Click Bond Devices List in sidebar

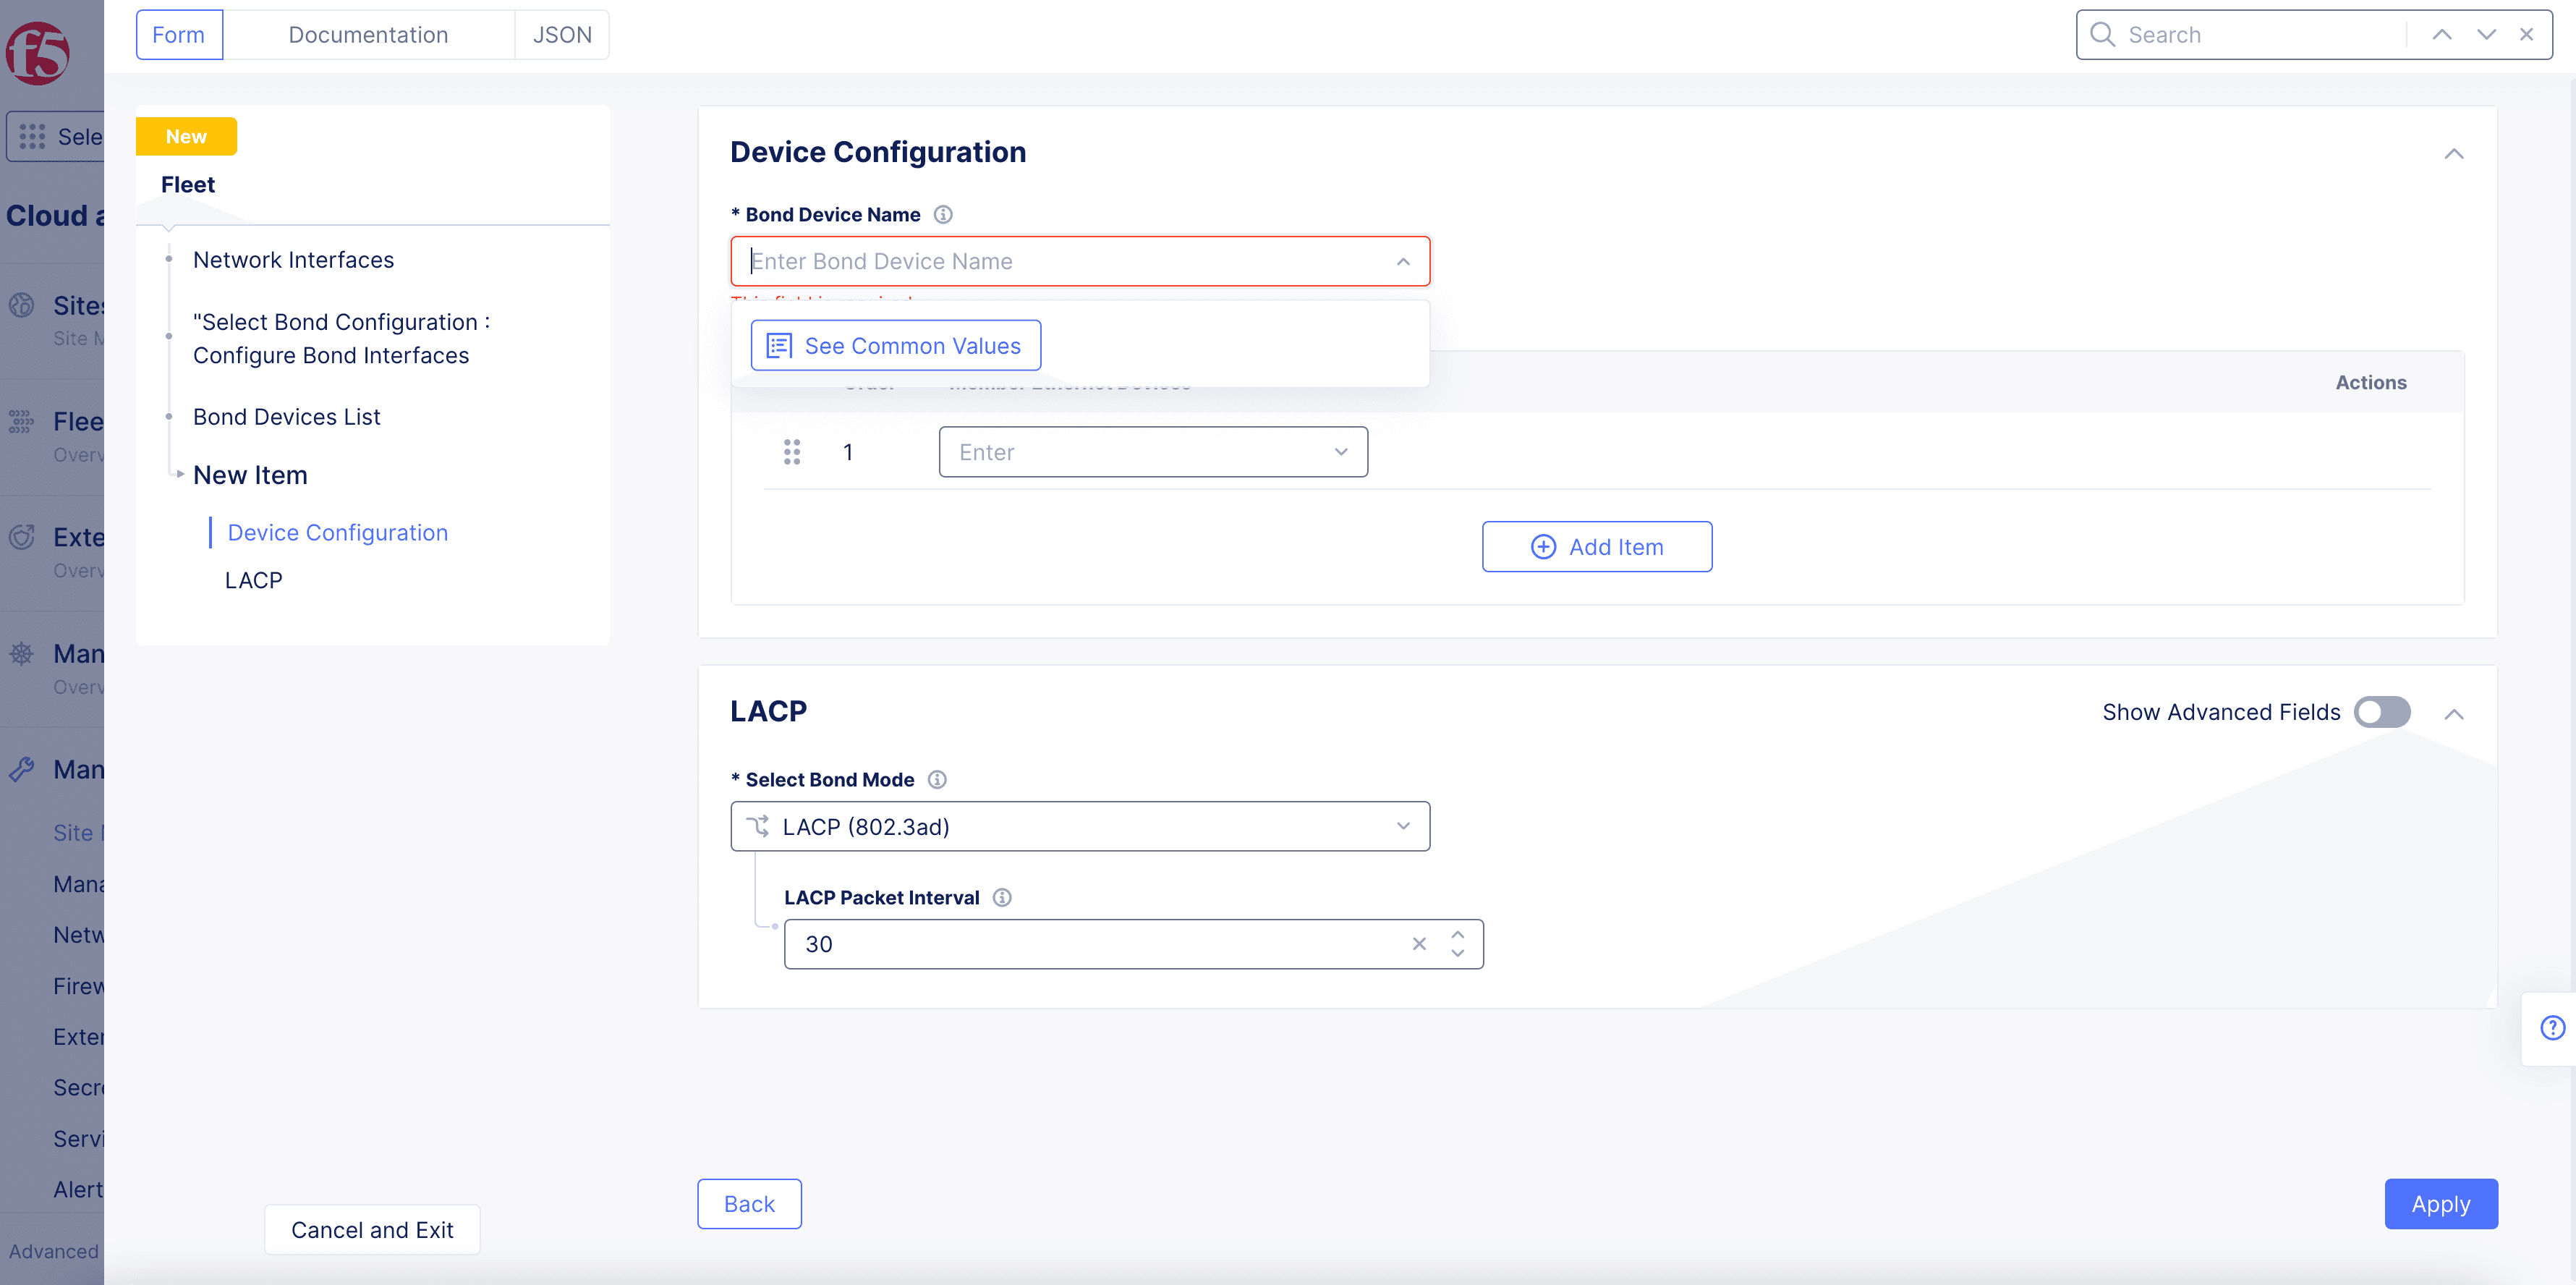point(287,416)
